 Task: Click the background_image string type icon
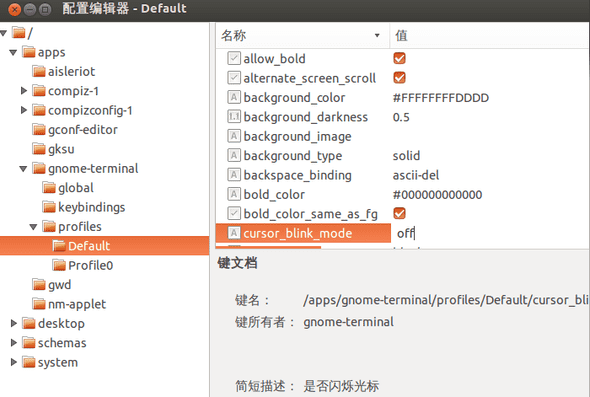tap(234, 136)
